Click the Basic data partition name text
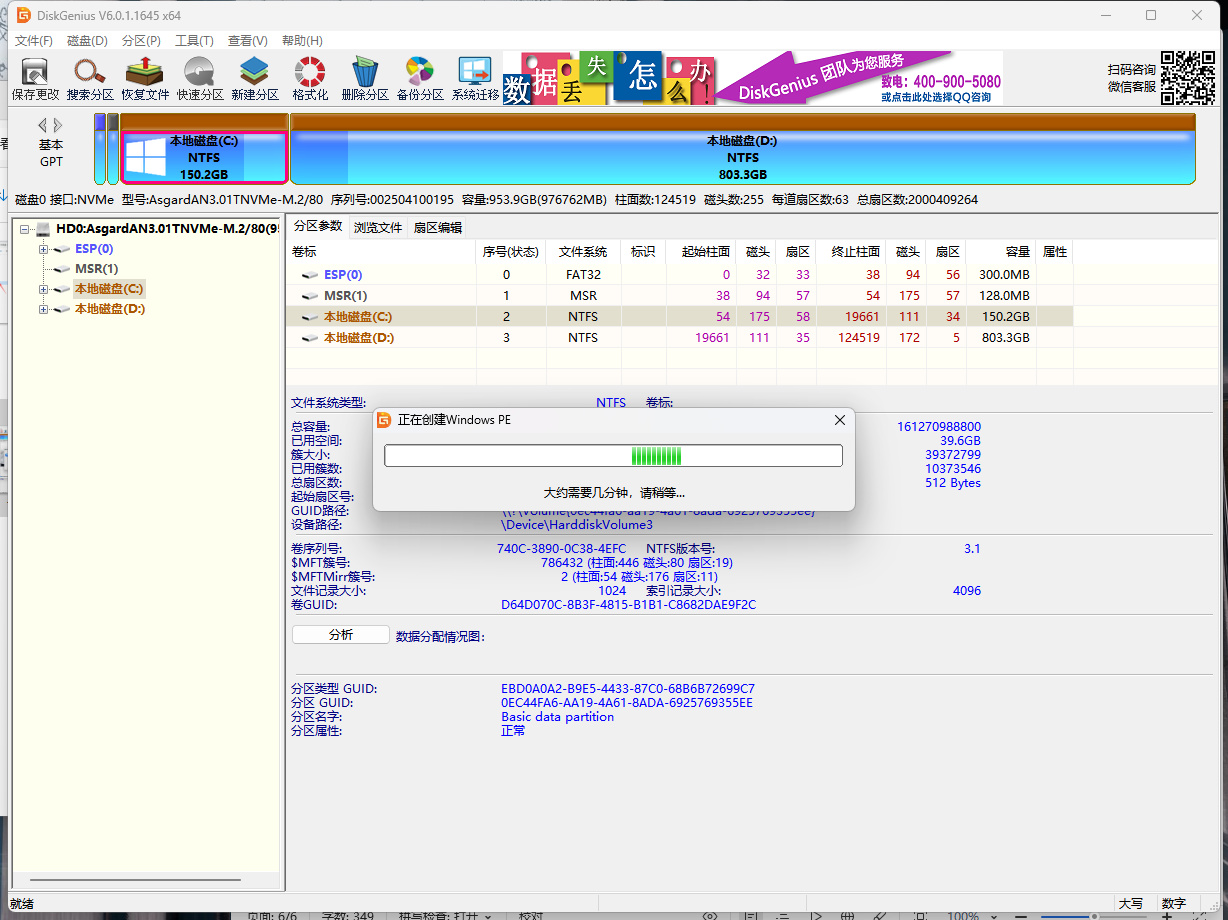This screenshot has width=1228, height=920. (558, 717)
